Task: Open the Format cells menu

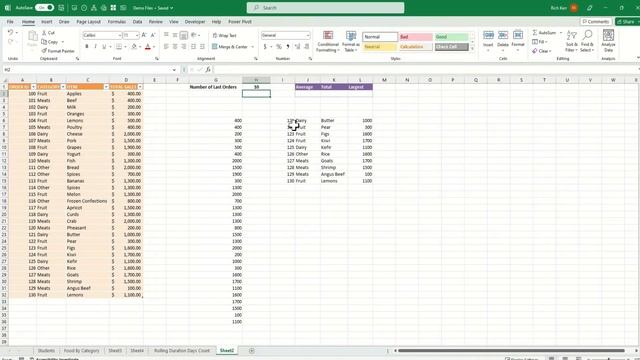Action: pos(518,39)
